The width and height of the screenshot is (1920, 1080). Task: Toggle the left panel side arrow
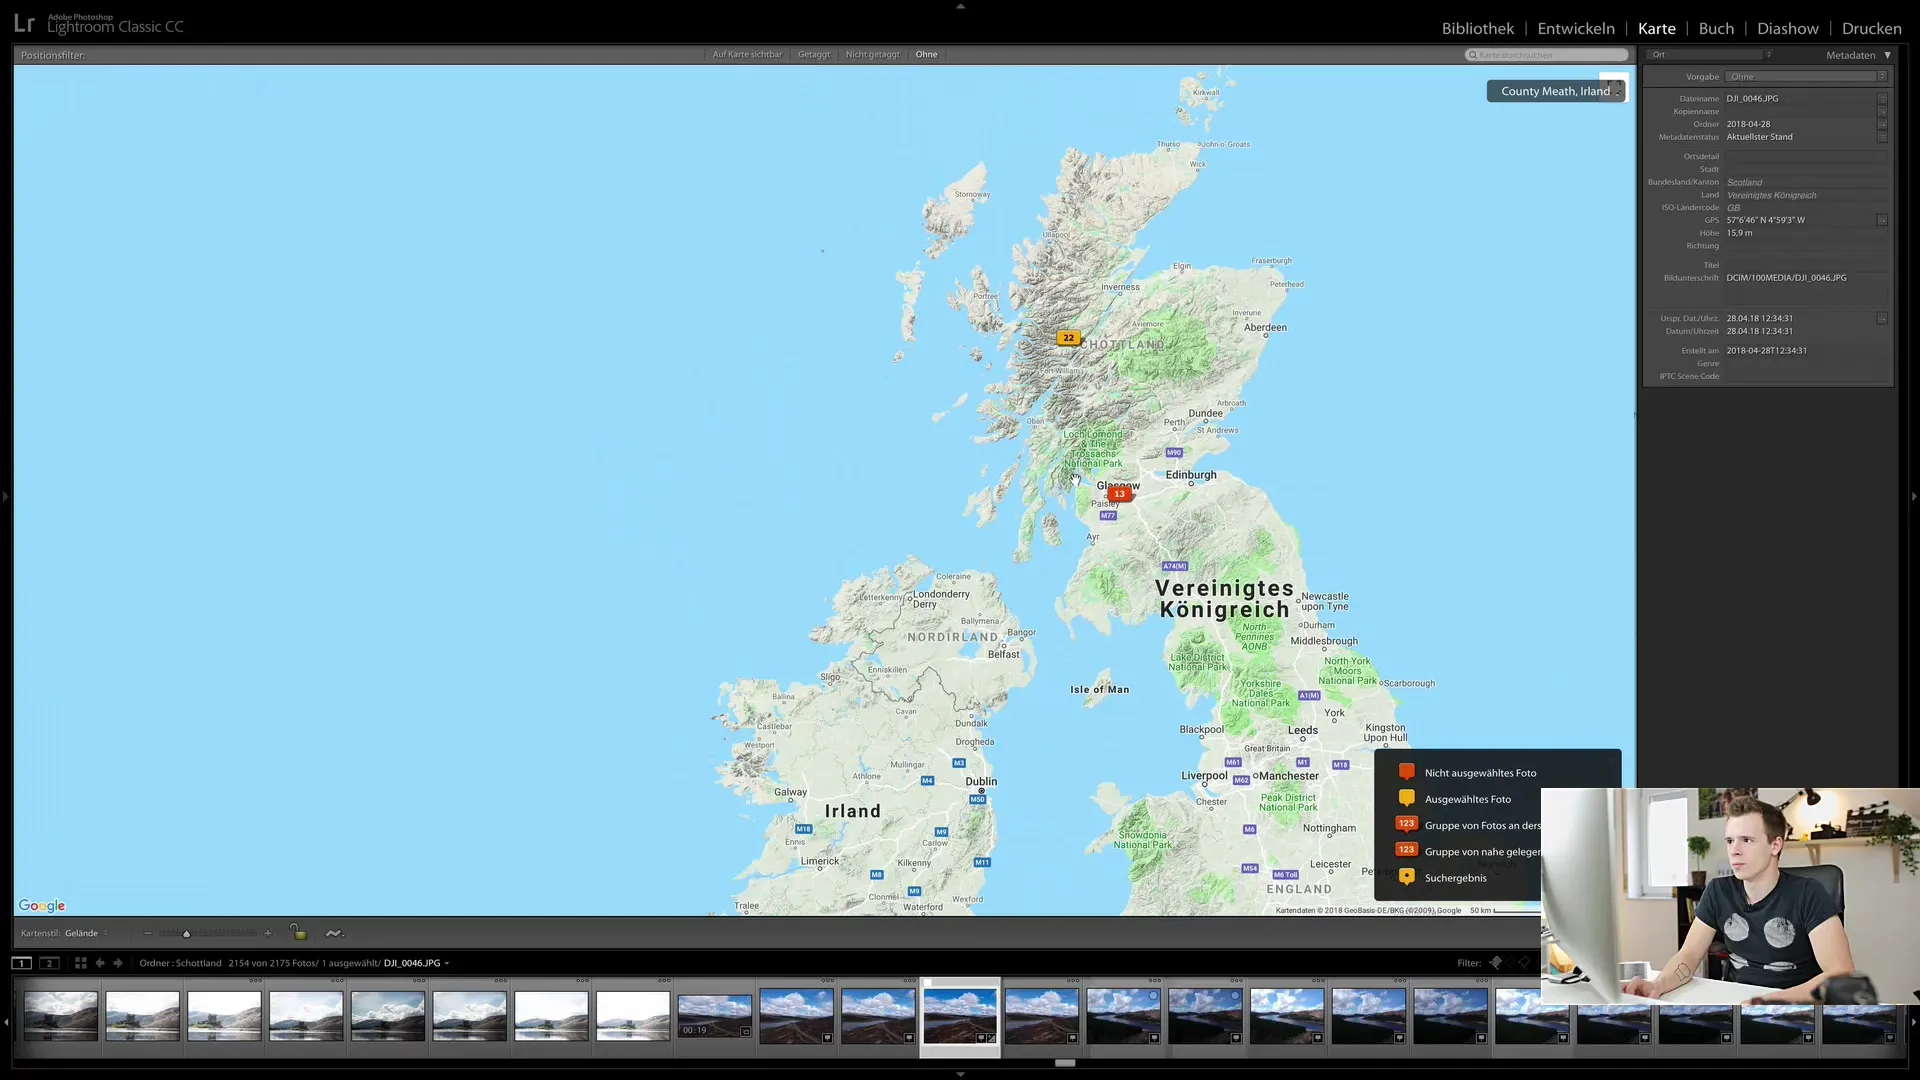[x=6, y=496]
